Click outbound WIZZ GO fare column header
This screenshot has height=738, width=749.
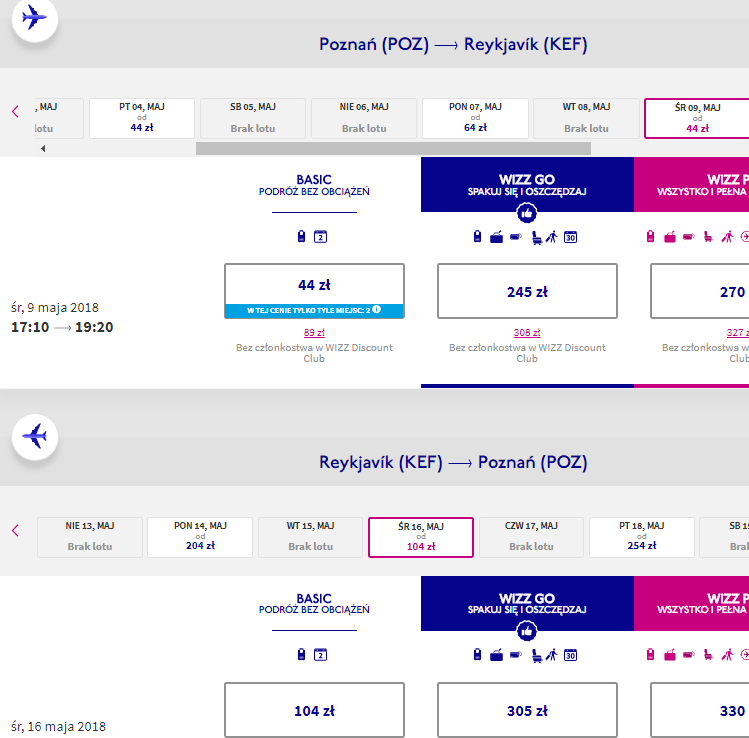(527, 185)
